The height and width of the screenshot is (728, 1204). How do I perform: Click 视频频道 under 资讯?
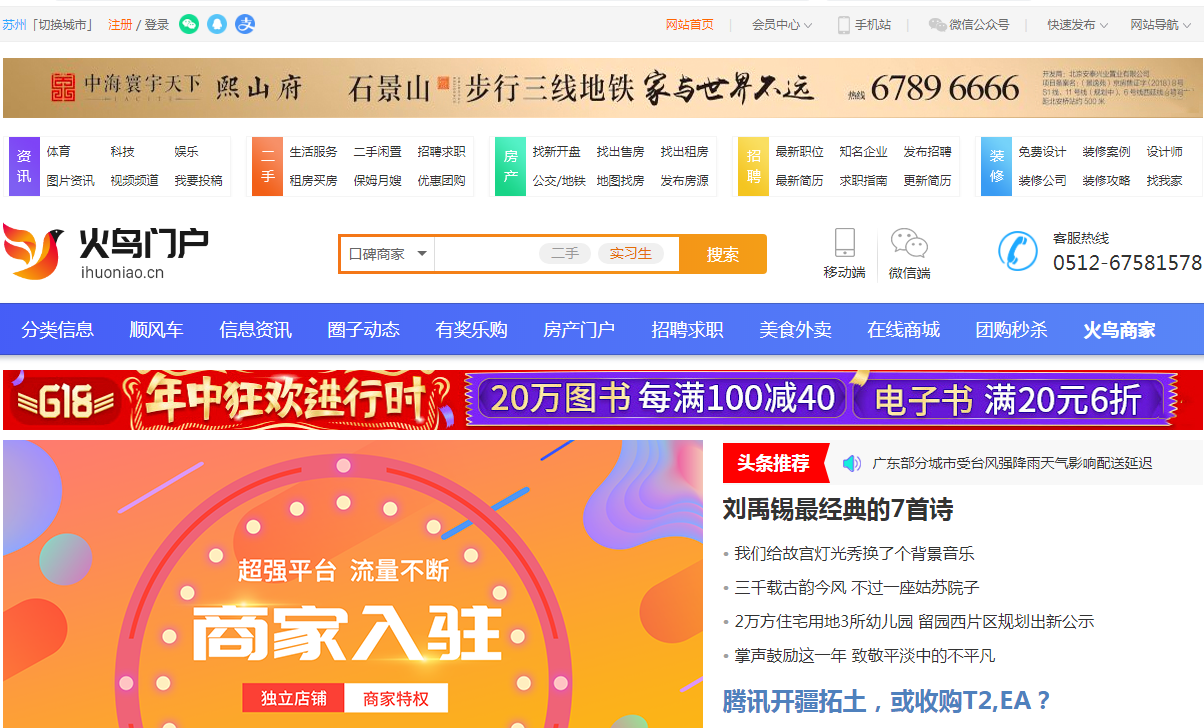point(134,181)
